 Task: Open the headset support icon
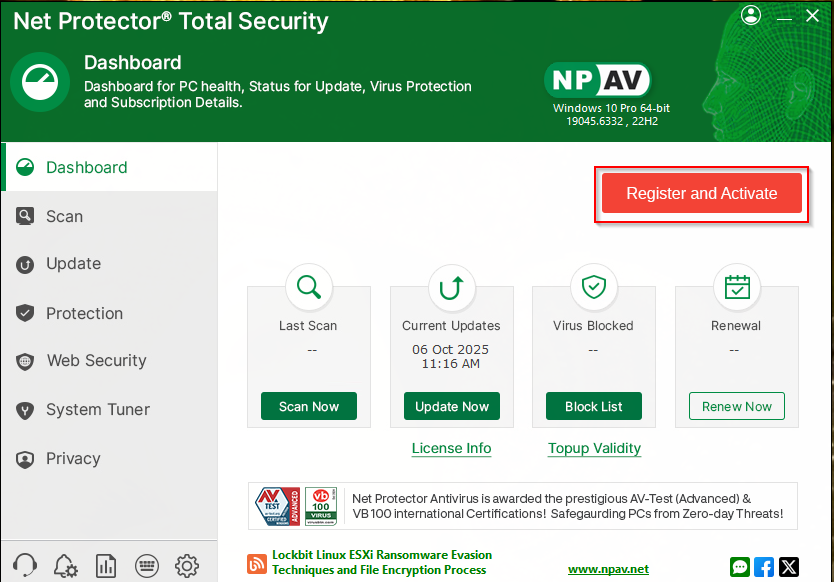[x=26, y=566]
